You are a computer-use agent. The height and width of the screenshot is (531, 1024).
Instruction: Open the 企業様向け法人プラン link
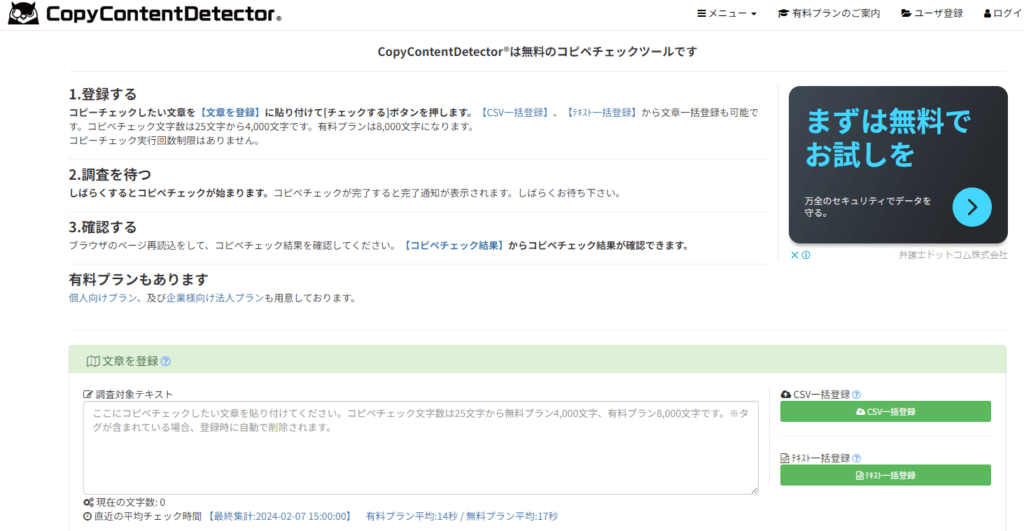[x=215, y=298]
